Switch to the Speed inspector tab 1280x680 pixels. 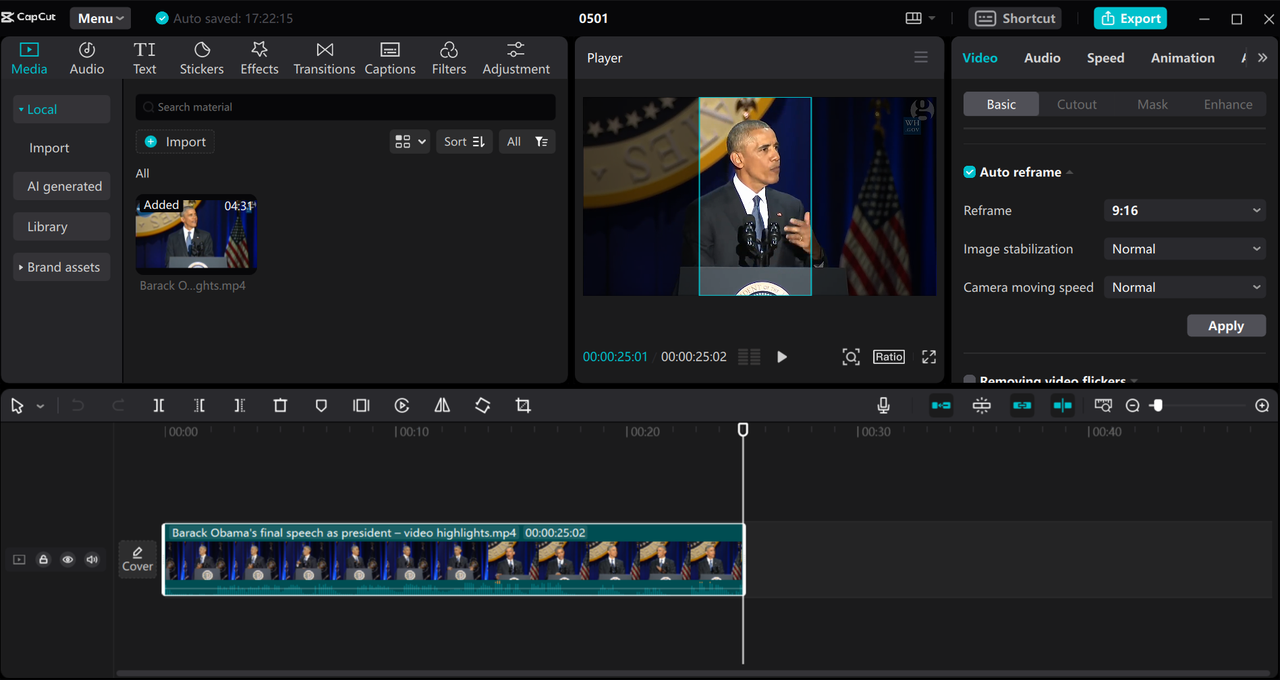point(1106,58)
